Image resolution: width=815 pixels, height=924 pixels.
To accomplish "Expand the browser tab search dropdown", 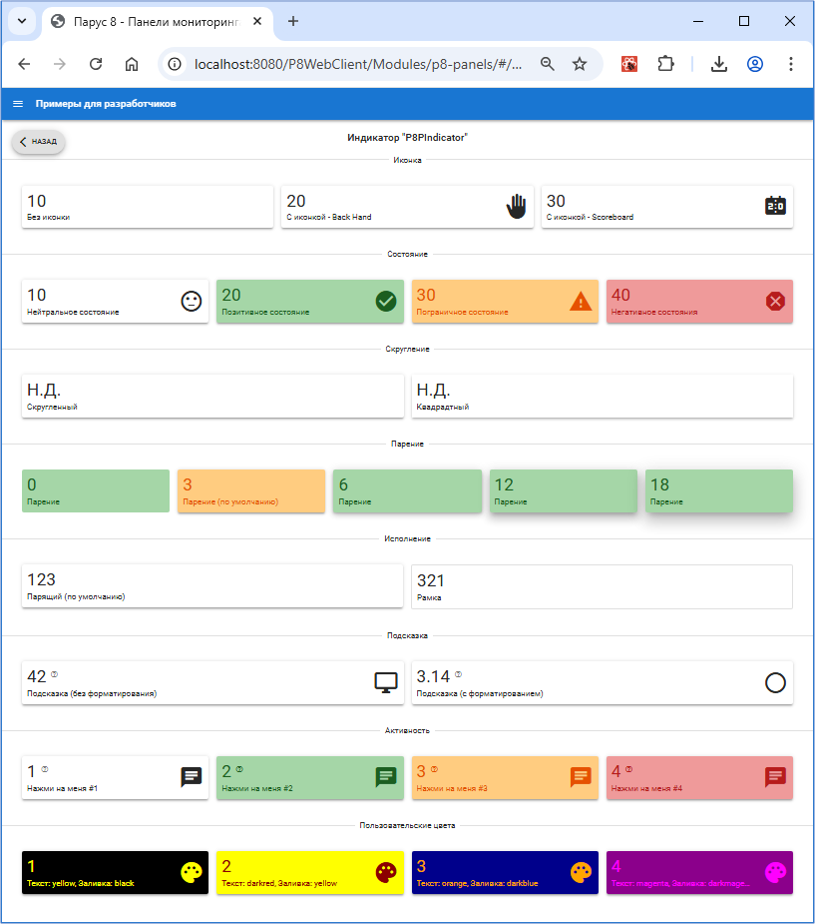I will (x=20, y=21).
